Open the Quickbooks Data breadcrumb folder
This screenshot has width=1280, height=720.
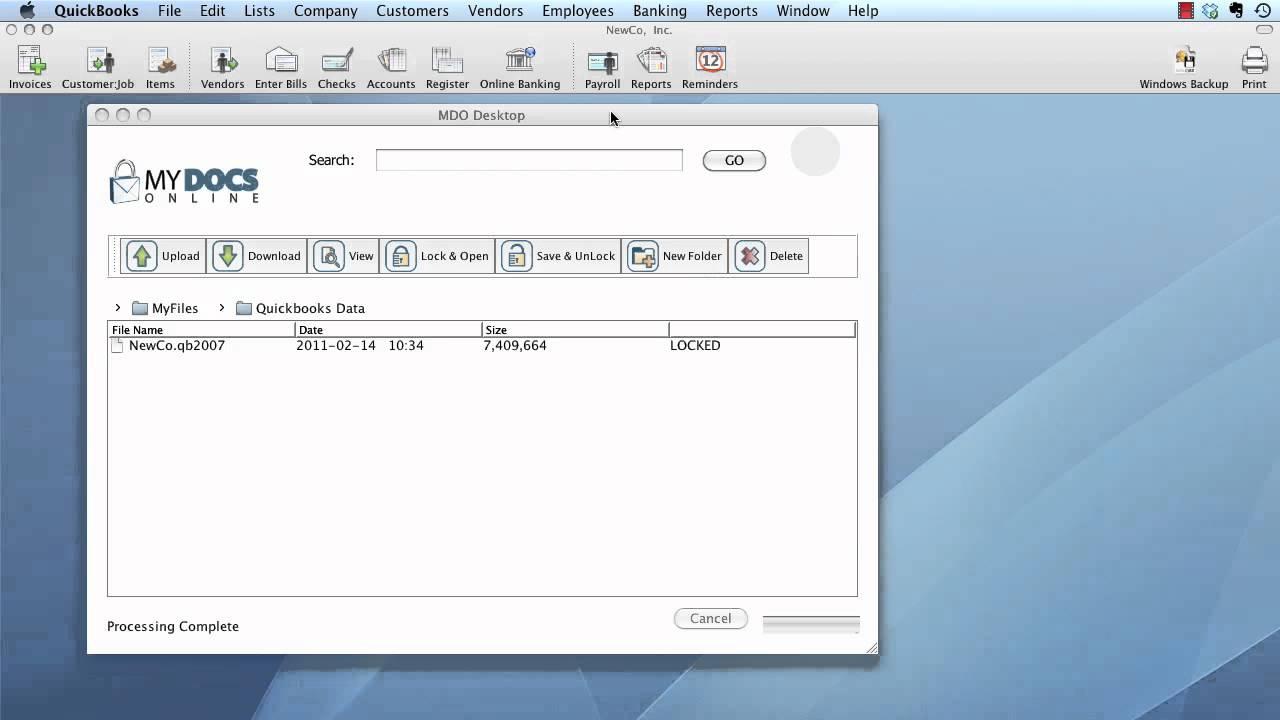[x=300, y=308]
